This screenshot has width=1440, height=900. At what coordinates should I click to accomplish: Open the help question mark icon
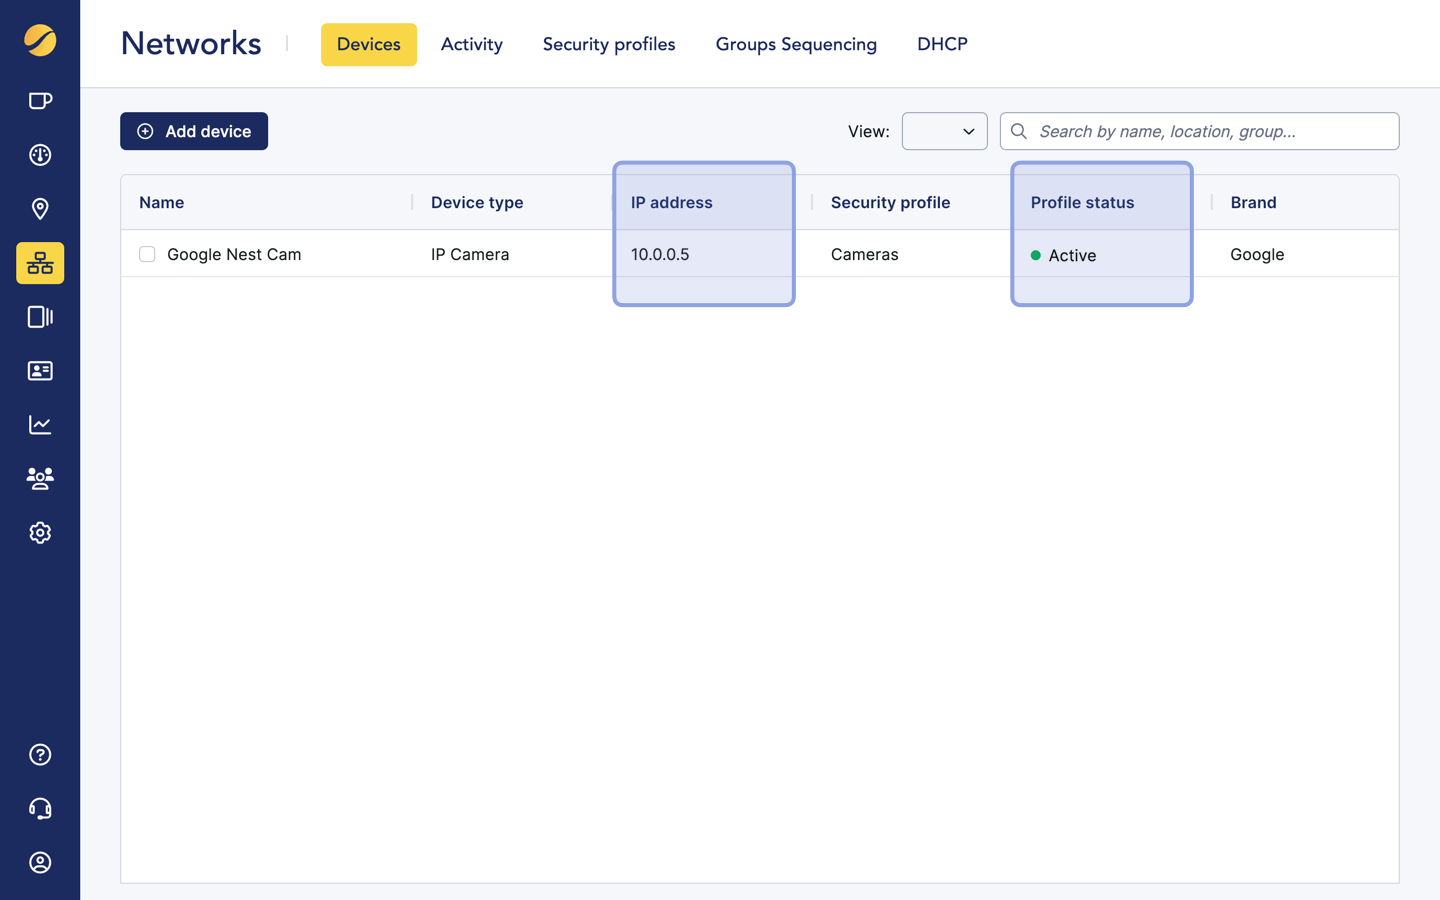pos(40,755)
